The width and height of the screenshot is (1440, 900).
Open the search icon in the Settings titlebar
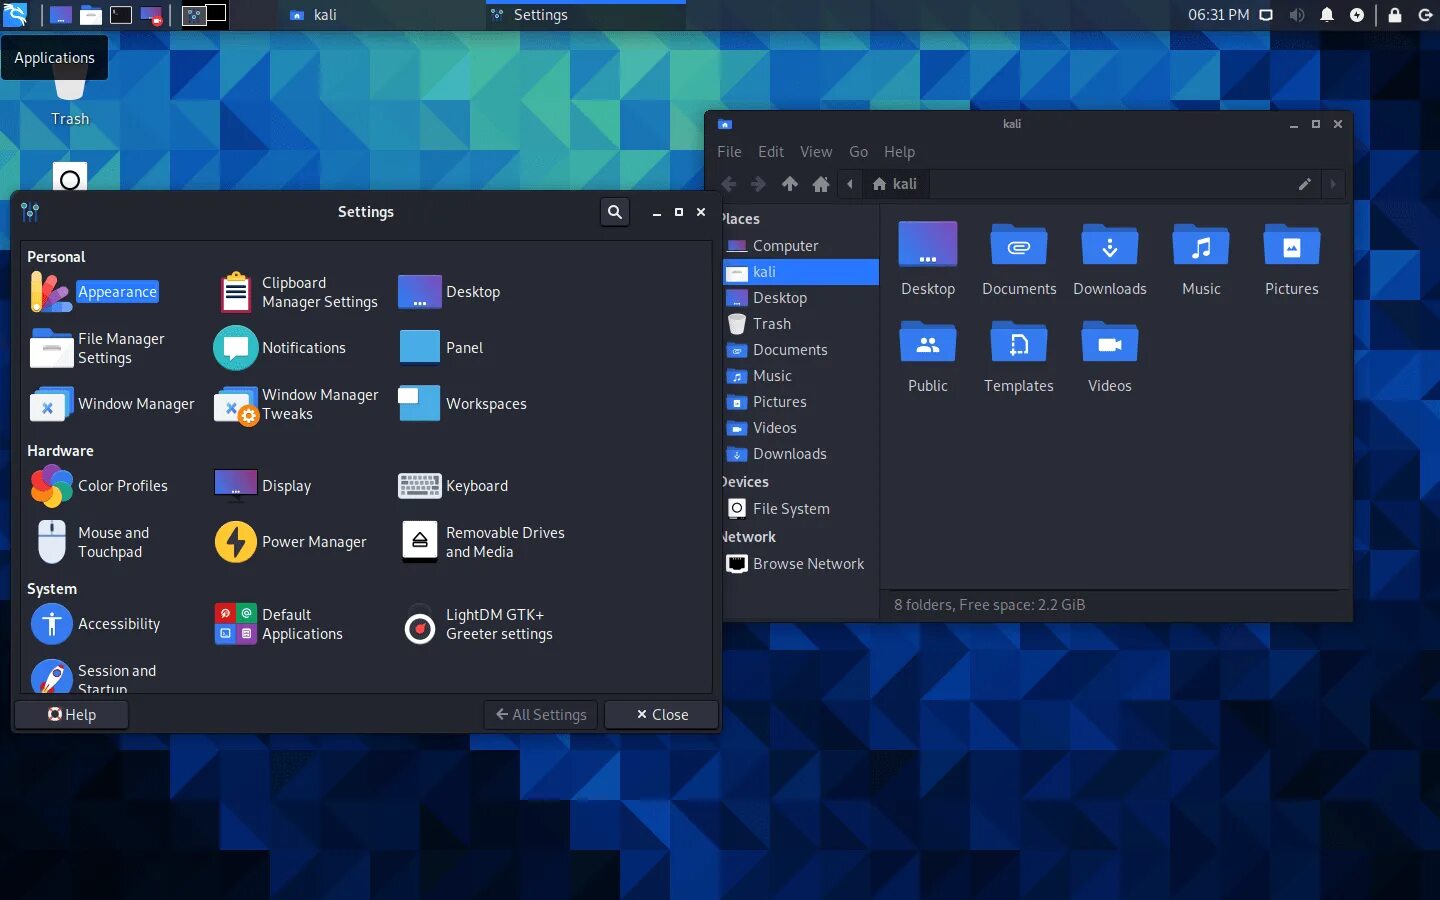click(x=615, y=212)
